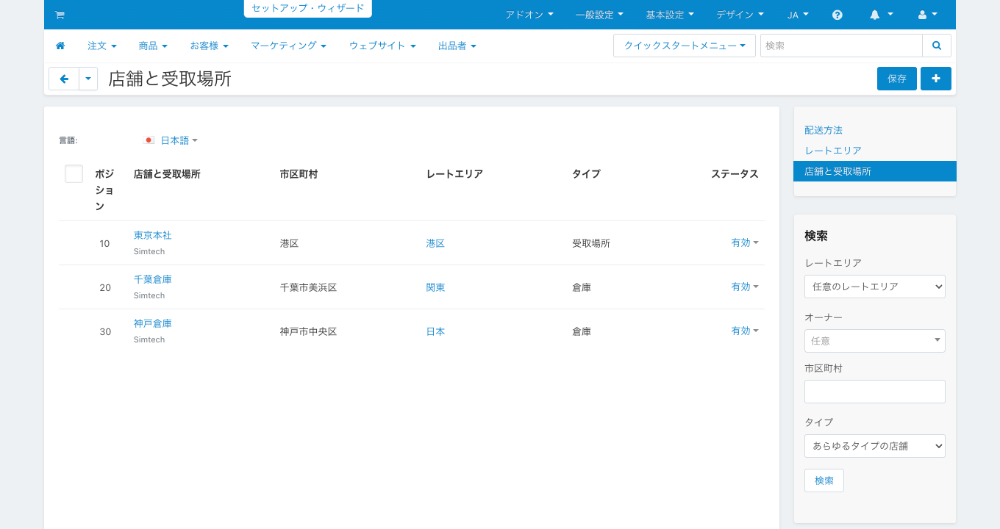Image resolution: width=1000 pixels, height=529 pixels.
Task: Open the 日本 rate area link
Action: click(x=436, y=331)
